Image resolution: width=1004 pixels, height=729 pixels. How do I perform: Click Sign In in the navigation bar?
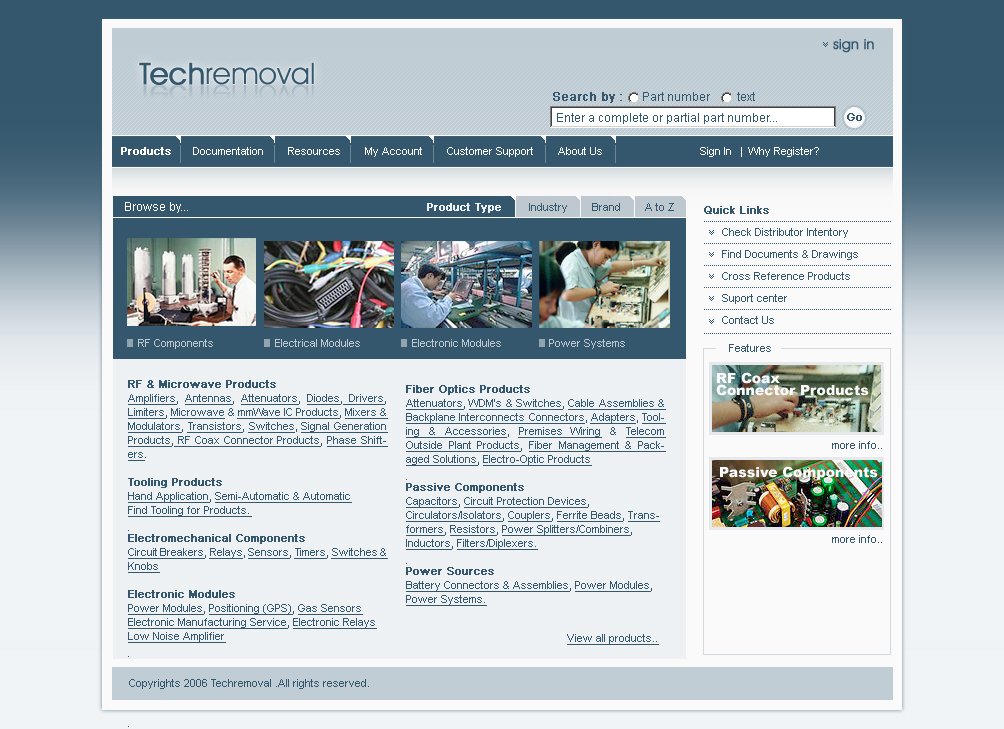coord(715,151)
